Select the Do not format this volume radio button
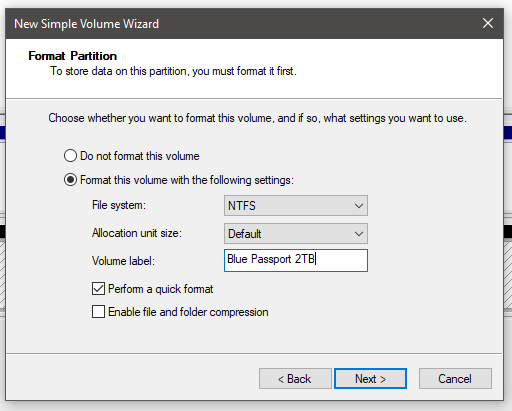This screenshot has height=411, width=512. tap(70, 156)
